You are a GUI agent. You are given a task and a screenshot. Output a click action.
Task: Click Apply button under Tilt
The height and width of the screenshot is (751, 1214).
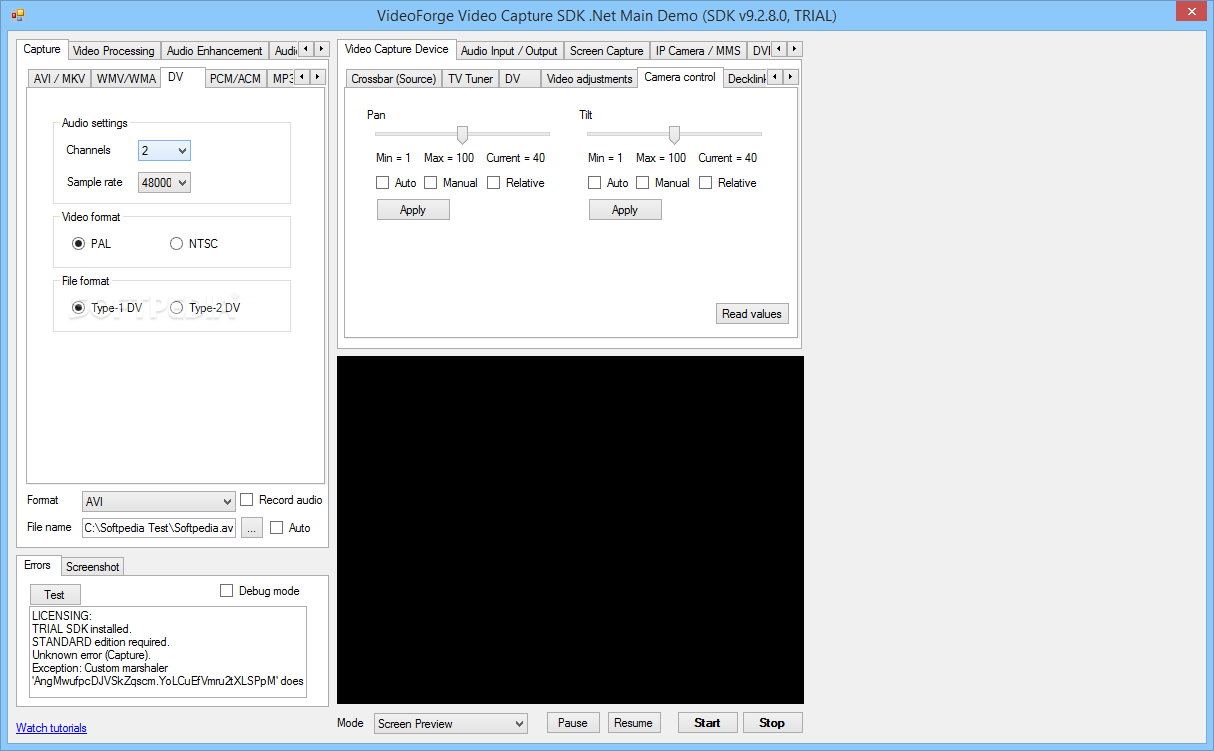tap(625, 210)
